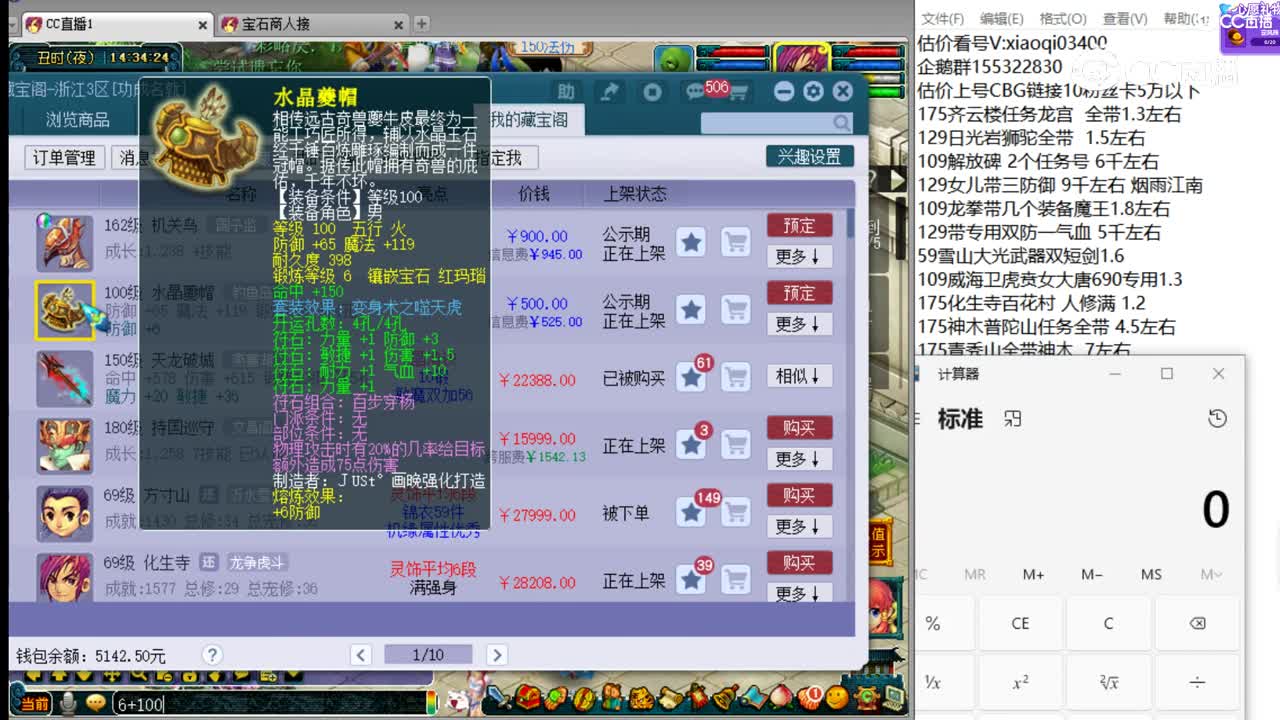Click the calculator backspace key
The width and height of the screenshot is (1280, 720).
coord(1197,623)
